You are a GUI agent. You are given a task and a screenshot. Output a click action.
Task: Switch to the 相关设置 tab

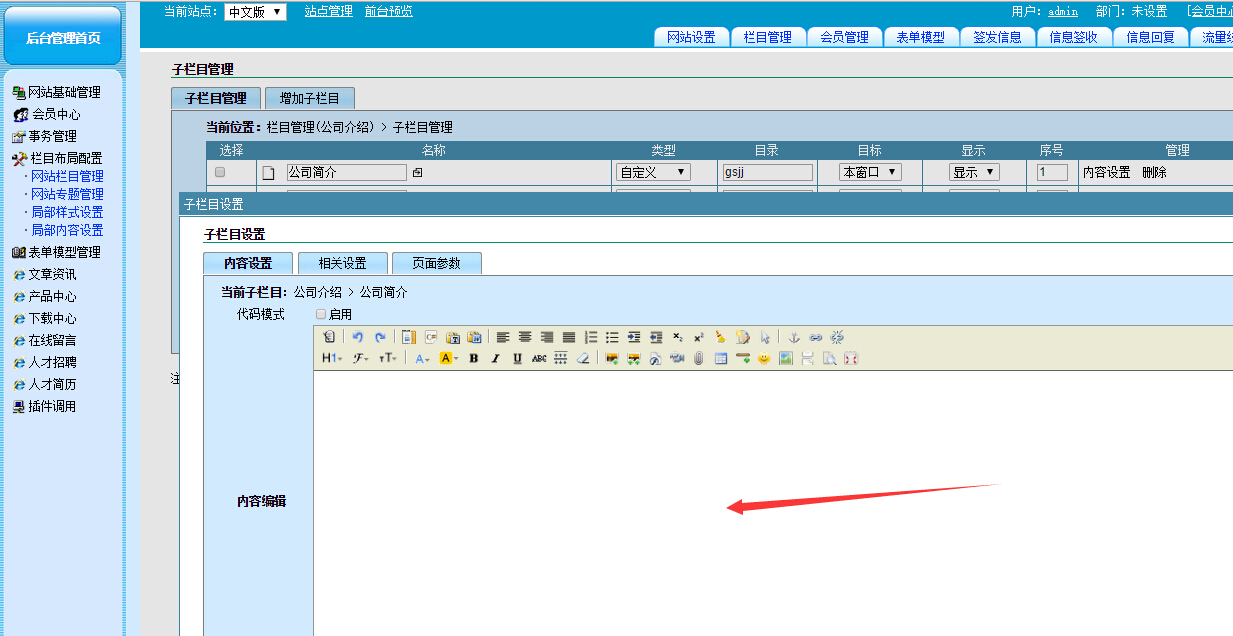342,263
